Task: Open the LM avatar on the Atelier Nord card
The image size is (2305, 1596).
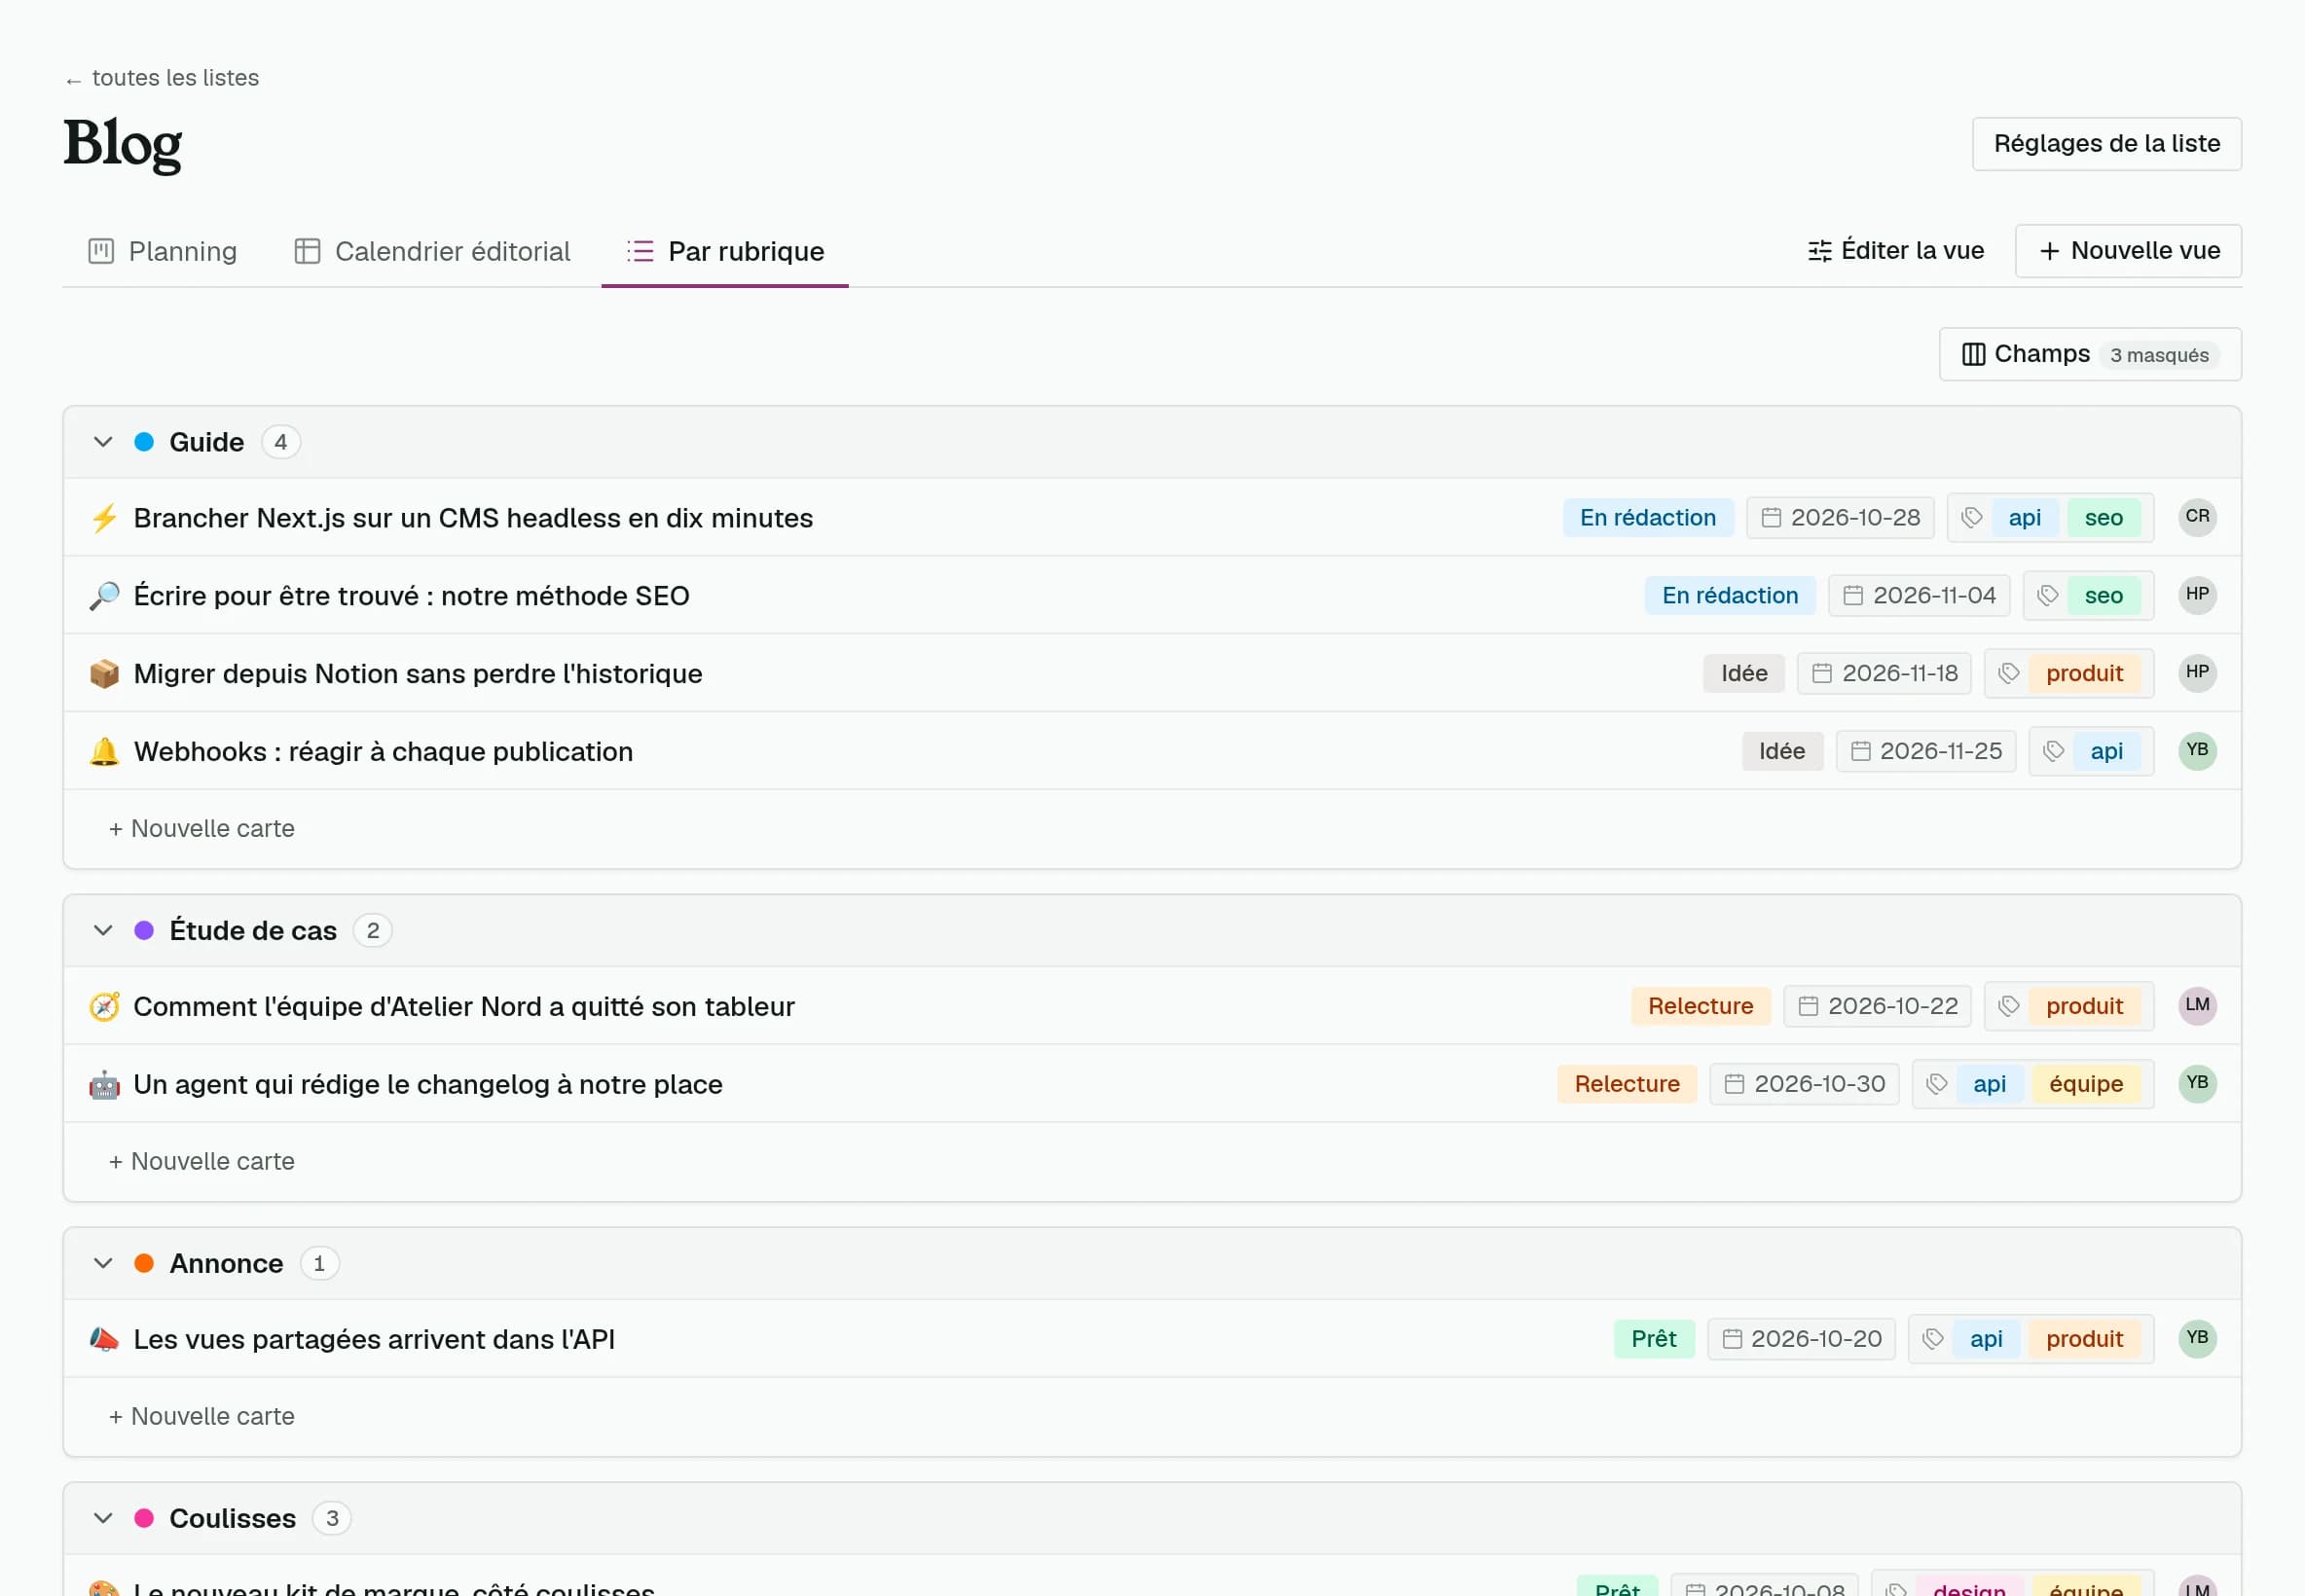Action: pos(2197,1006)
